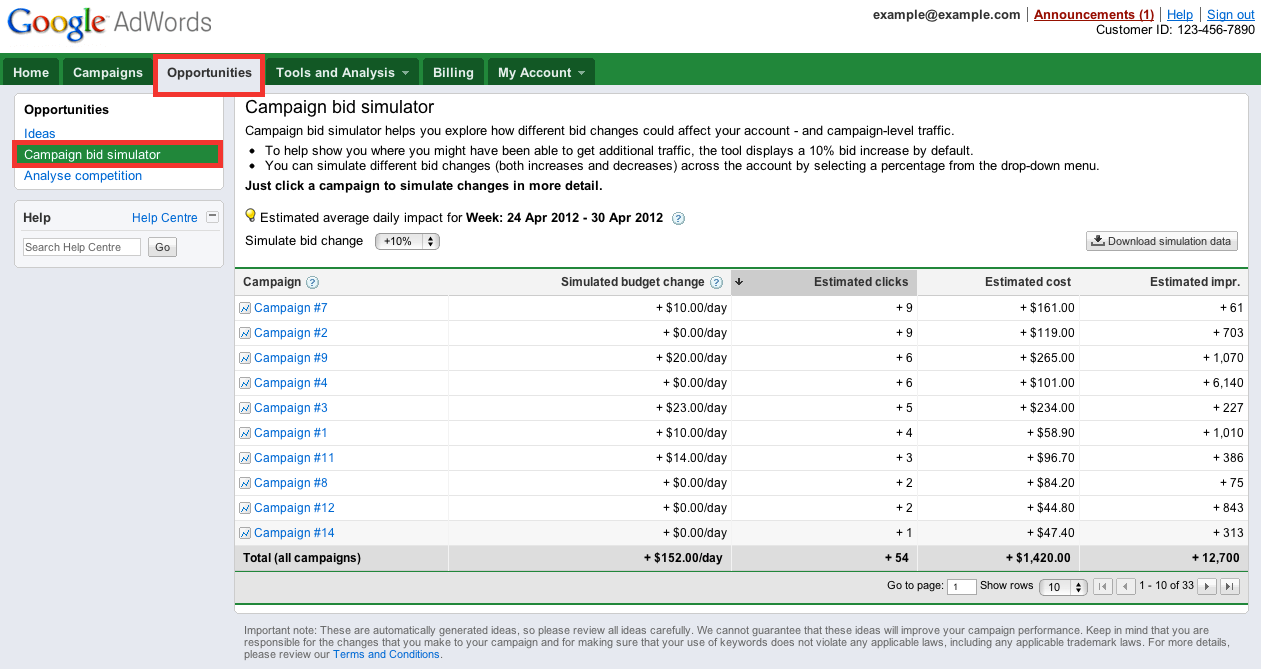Switch to the Campaigns tab

[108, 73]
